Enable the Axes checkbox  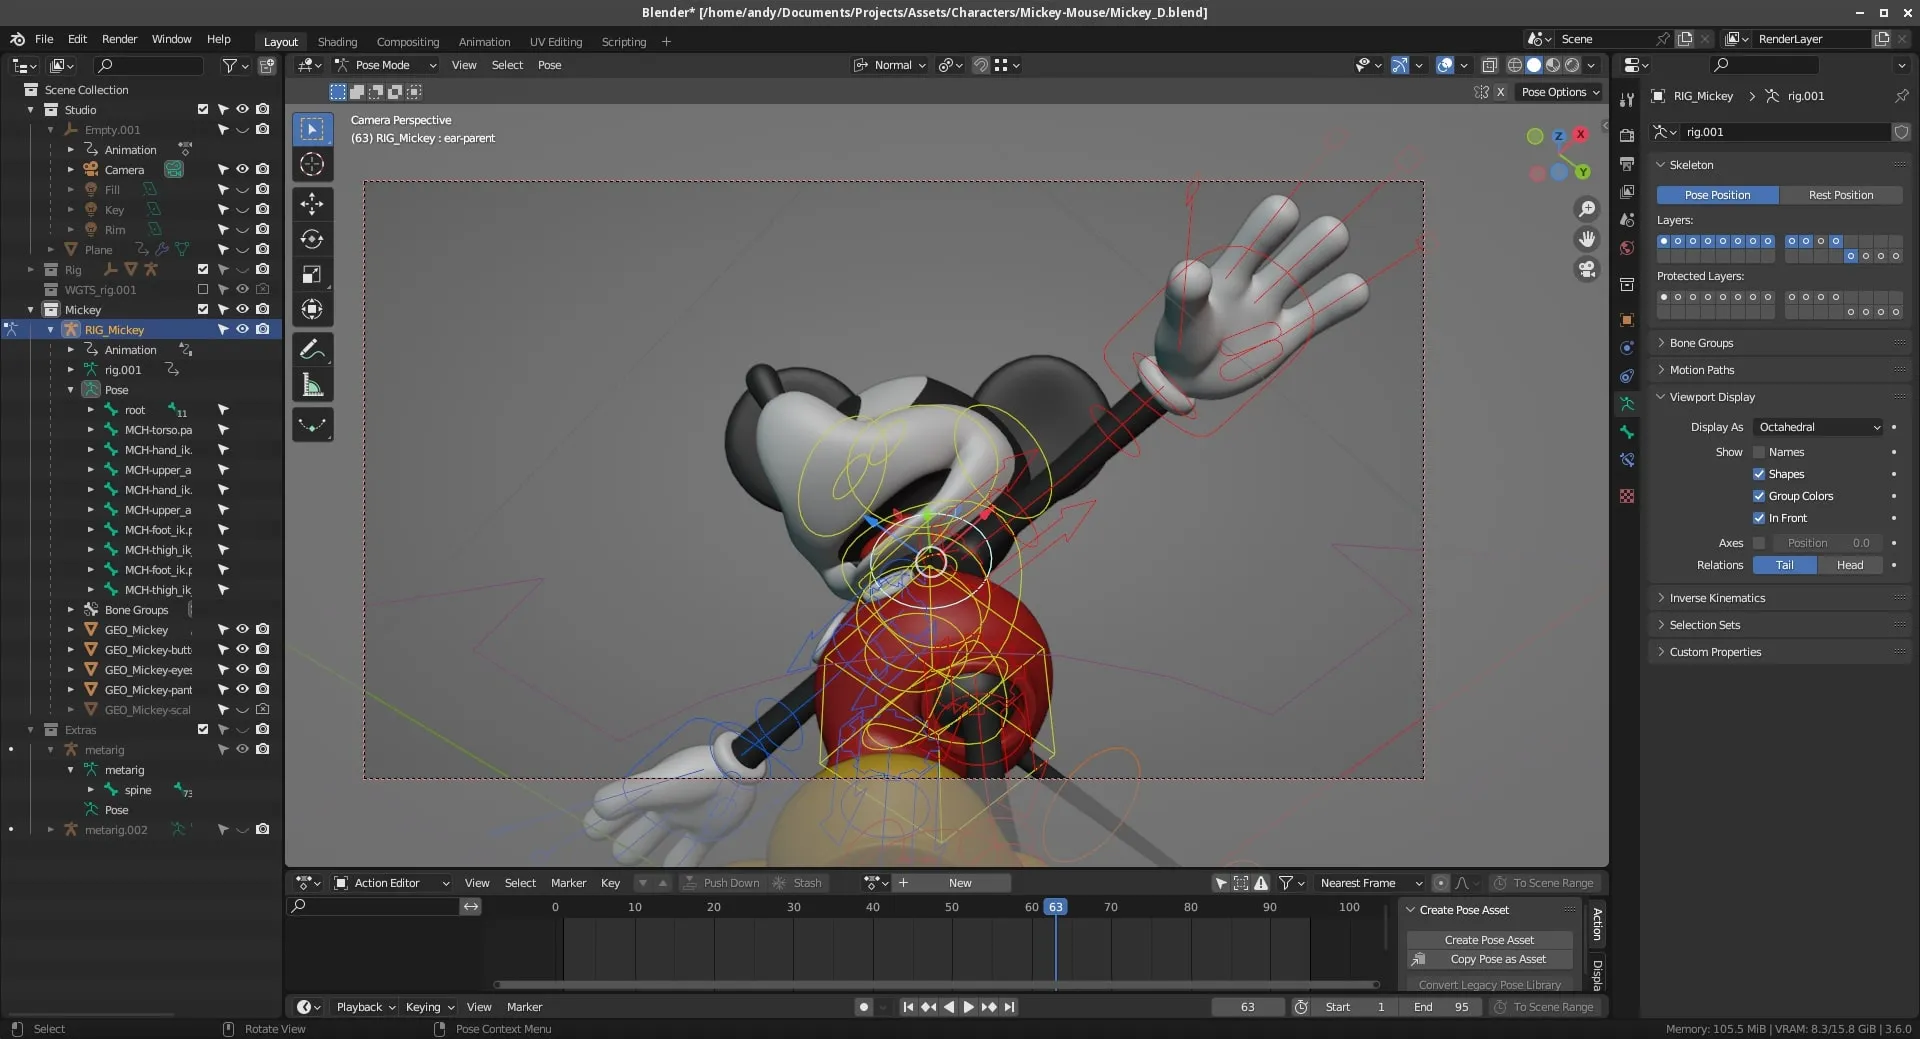click(1759, 543)
